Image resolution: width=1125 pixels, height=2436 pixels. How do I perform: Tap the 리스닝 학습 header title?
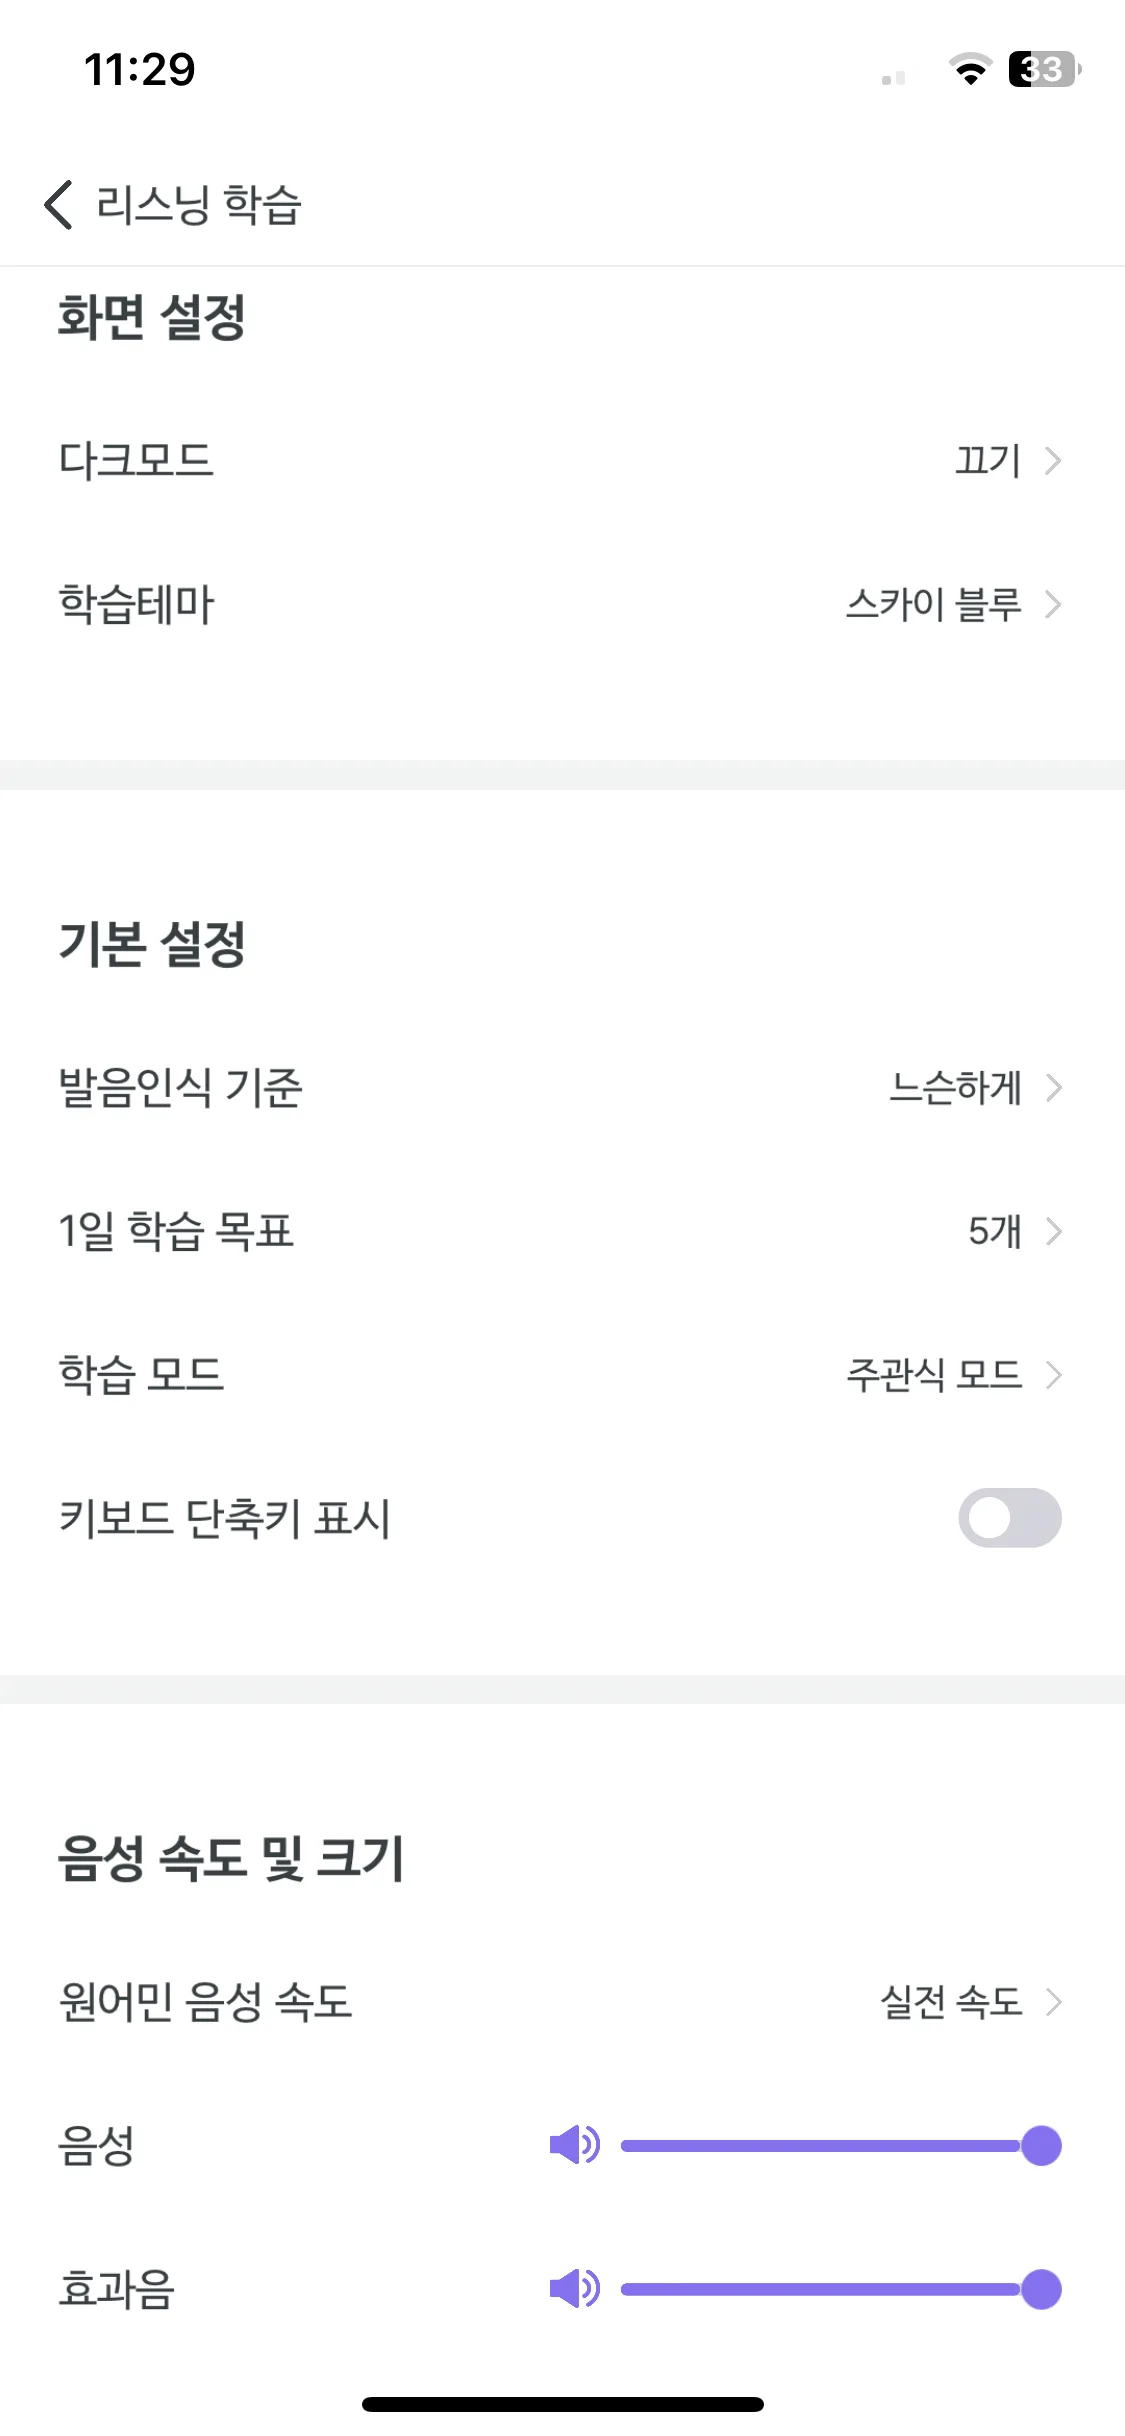tap(198, 205)
